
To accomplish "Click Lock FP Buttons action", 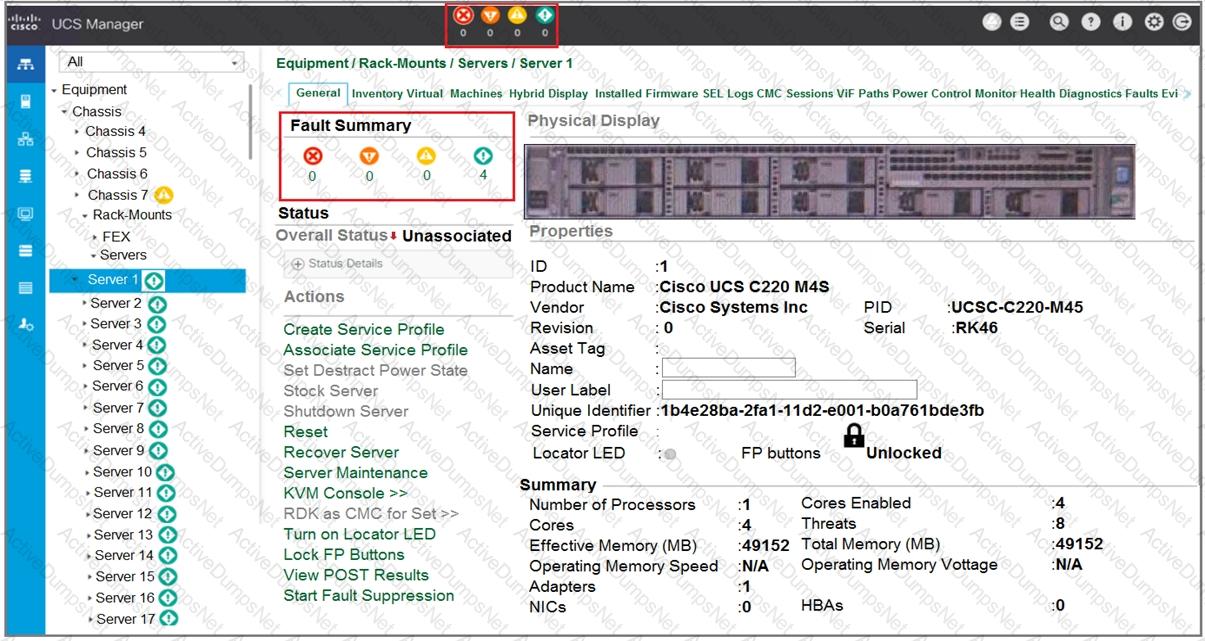I will [344, 554].
